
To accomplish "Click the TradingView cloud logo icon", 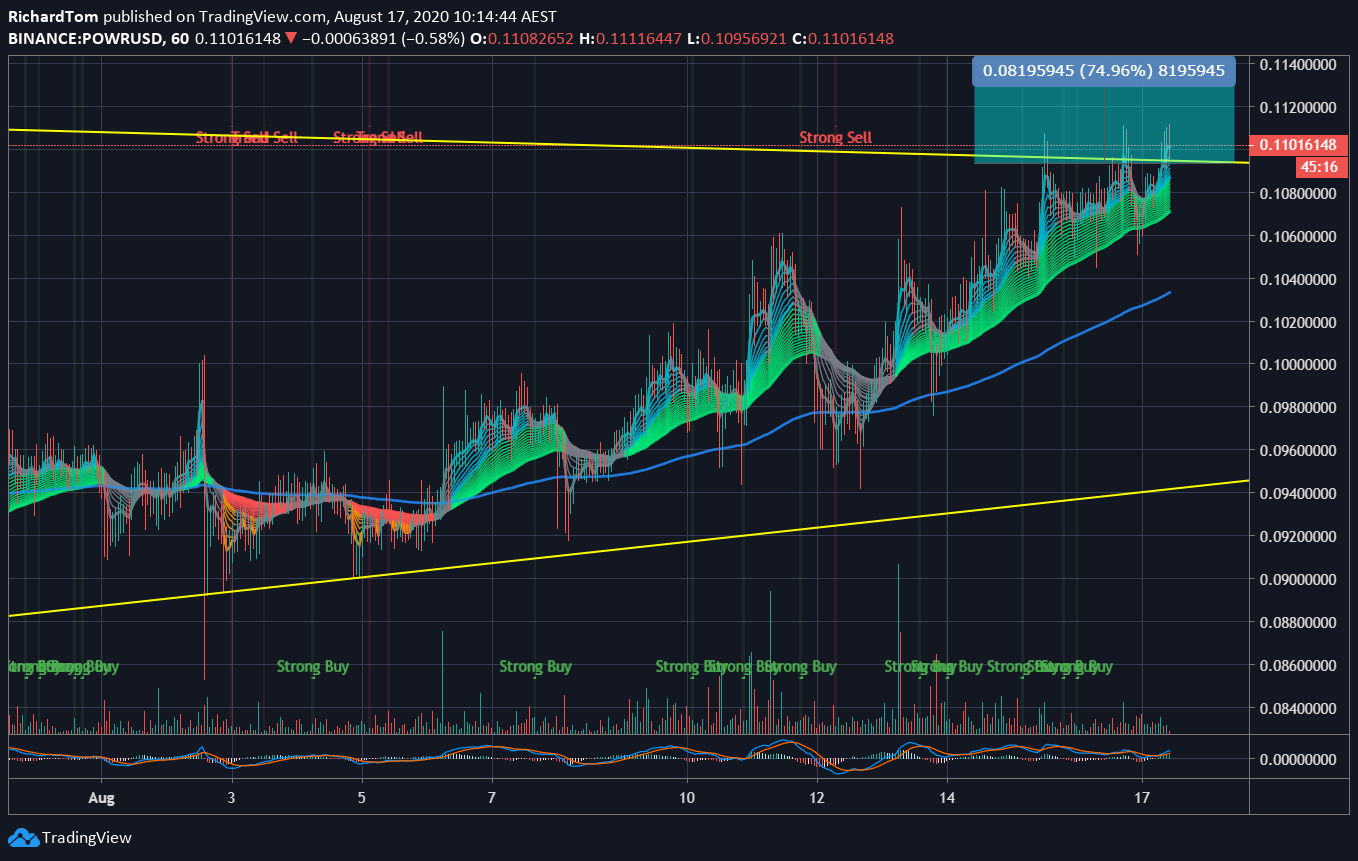I will point(22,837).
